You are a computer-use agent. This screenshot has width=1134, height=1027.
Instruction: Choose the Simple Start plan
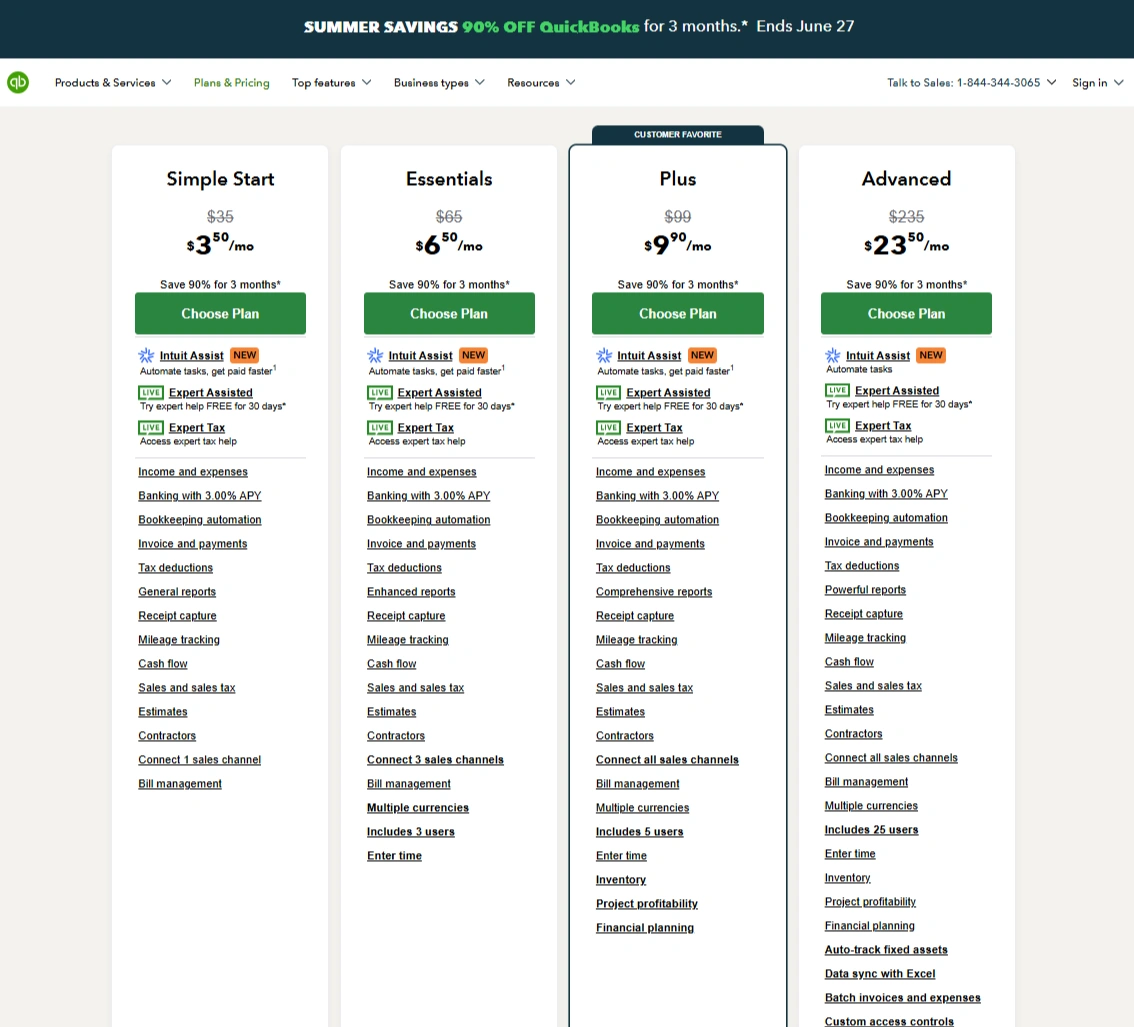point(220,313)
